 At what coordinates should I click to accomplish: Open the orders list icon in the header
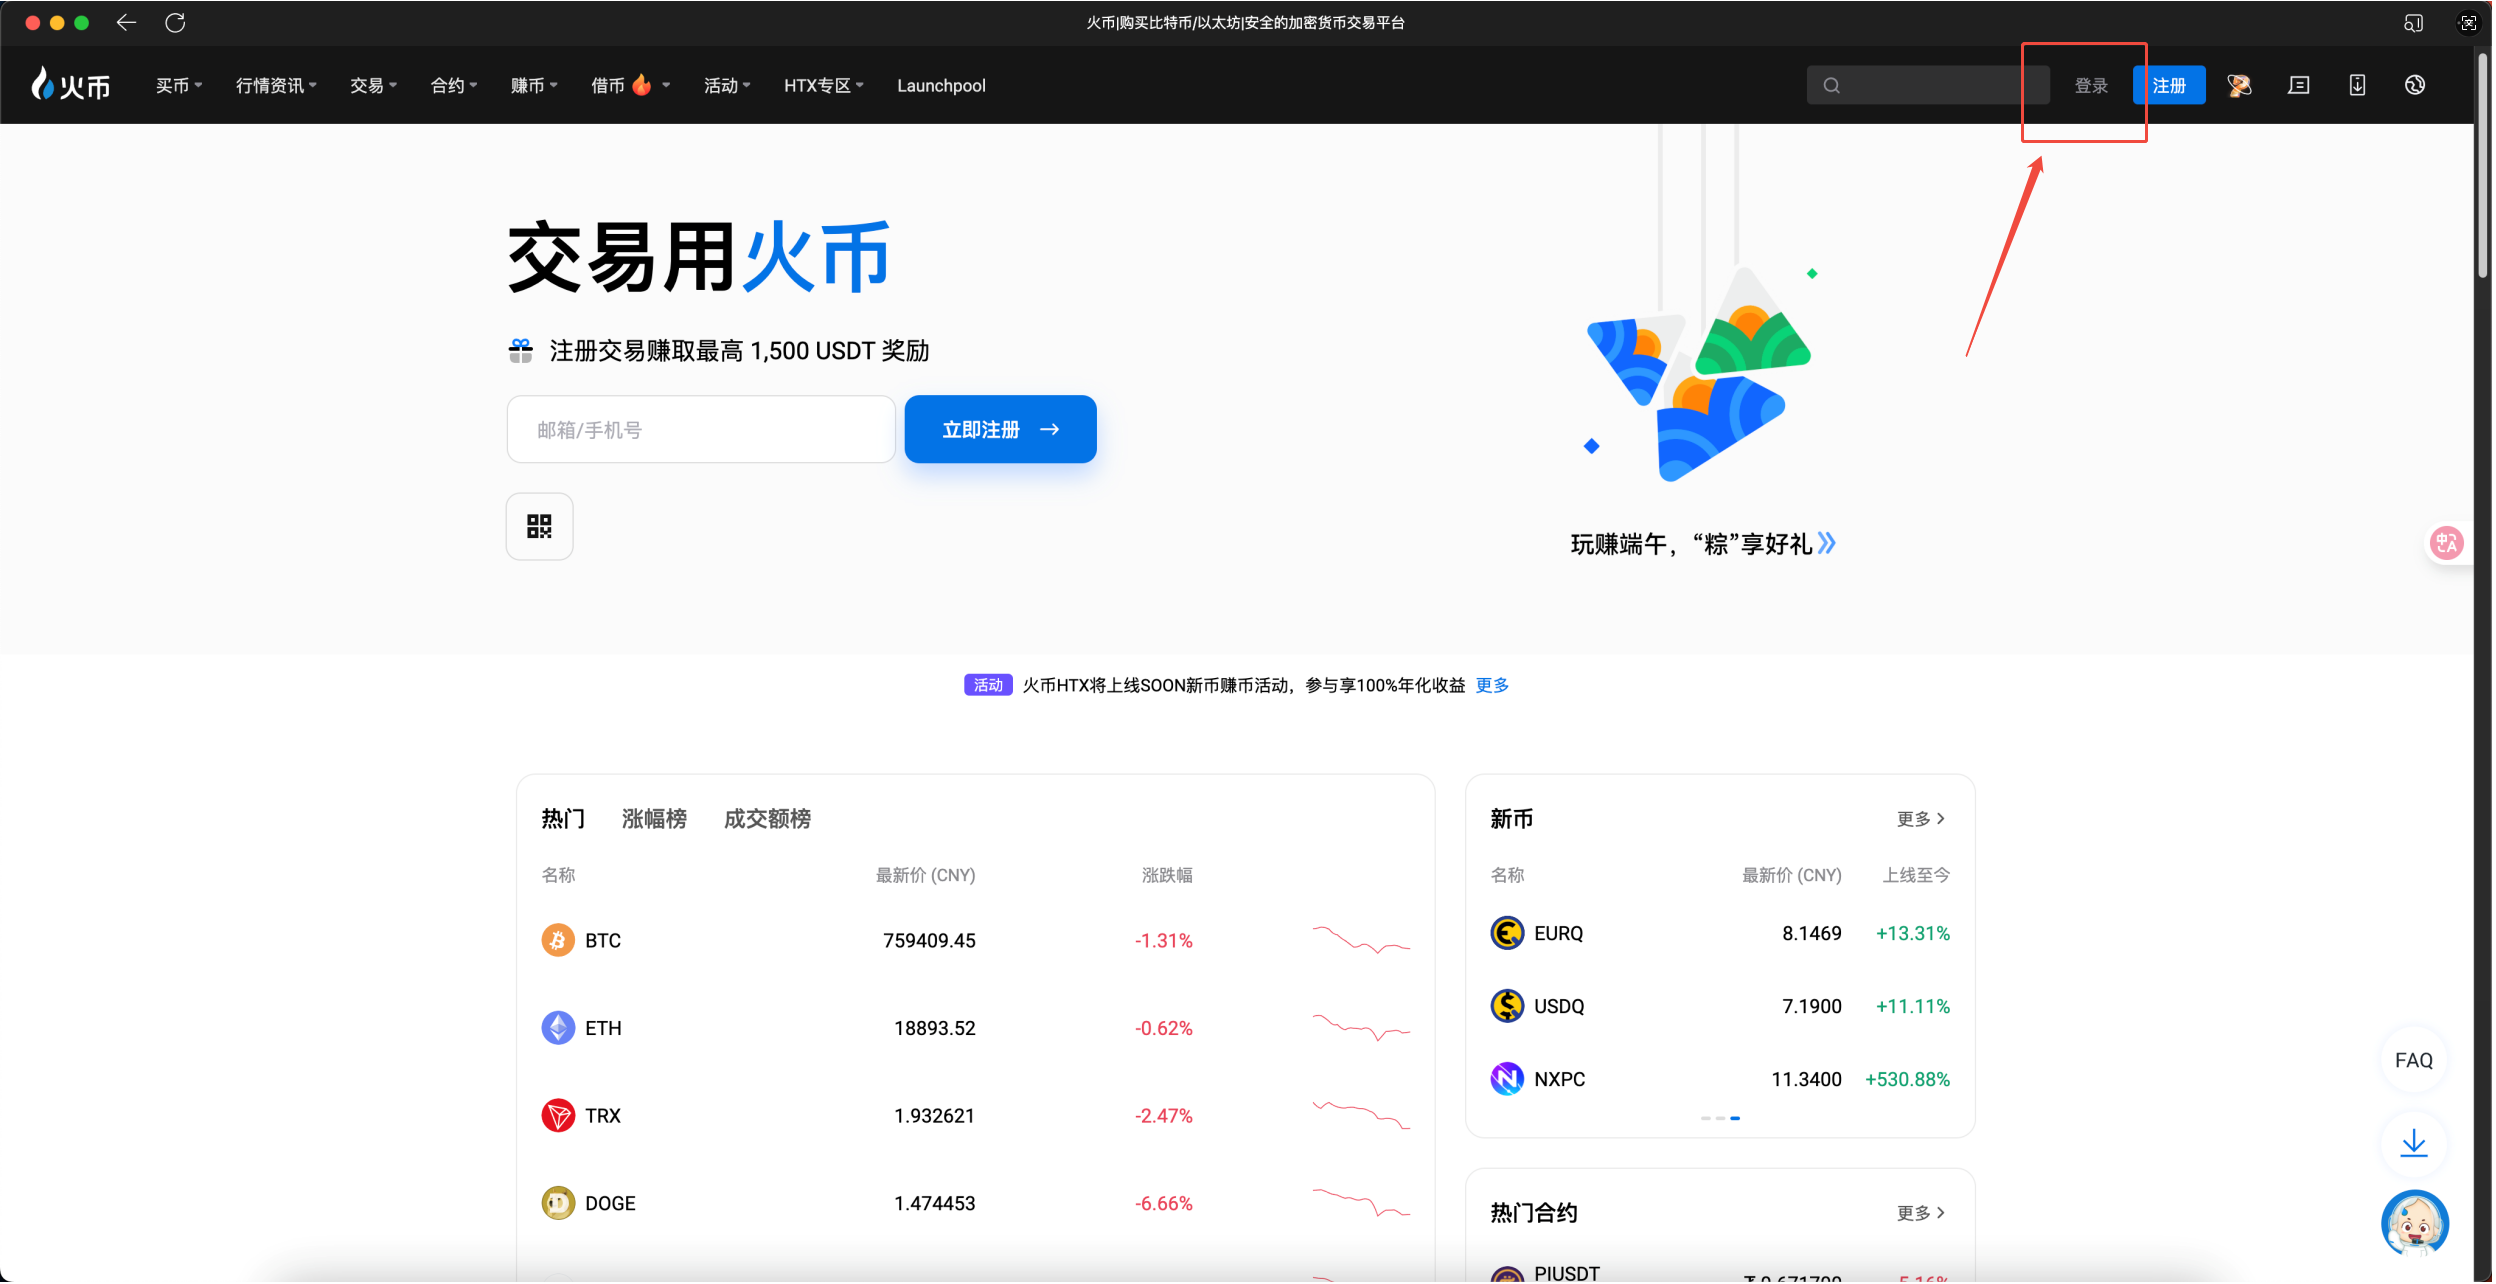point(2299,85)
